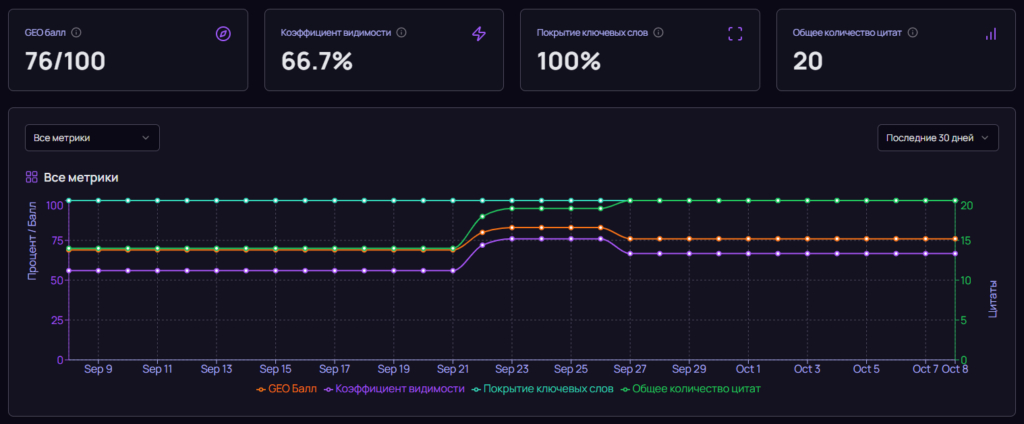Click the Oct 5 point on purple visibility line
1024x424 pixels.
867,253
